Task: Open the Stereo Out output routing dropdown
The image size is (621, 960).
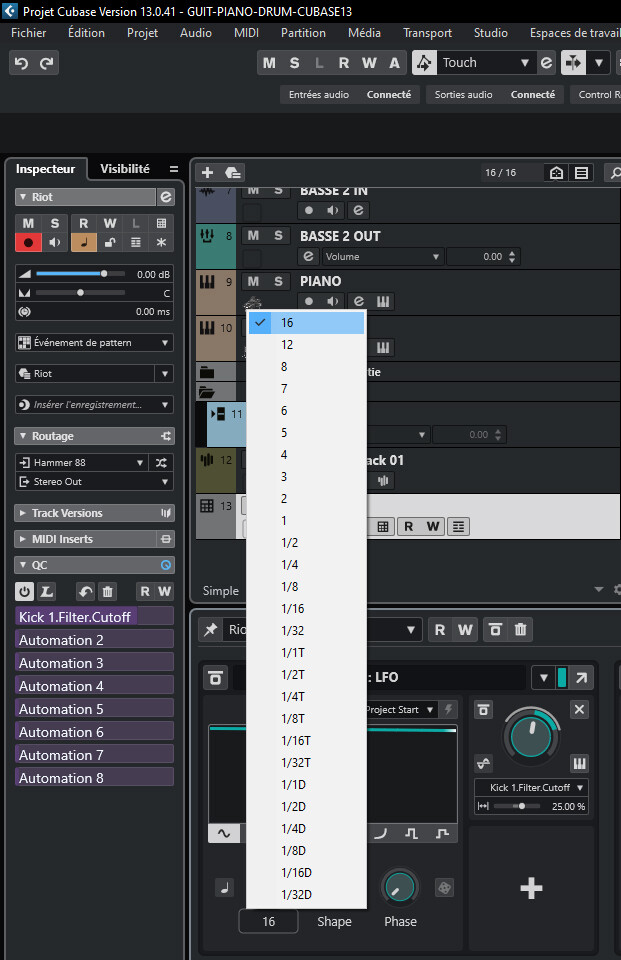Action: point(94,482)
